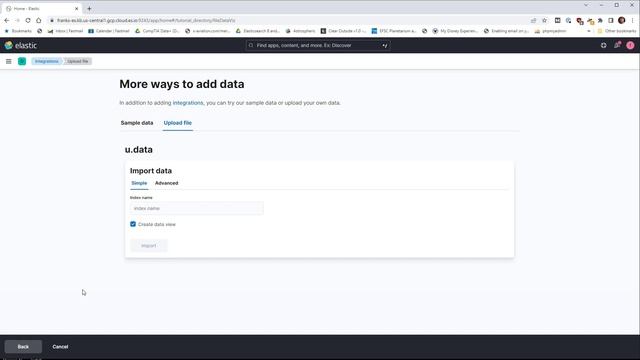Click the site lock icon in address bar
640x360 pixels.
[52, 20]
